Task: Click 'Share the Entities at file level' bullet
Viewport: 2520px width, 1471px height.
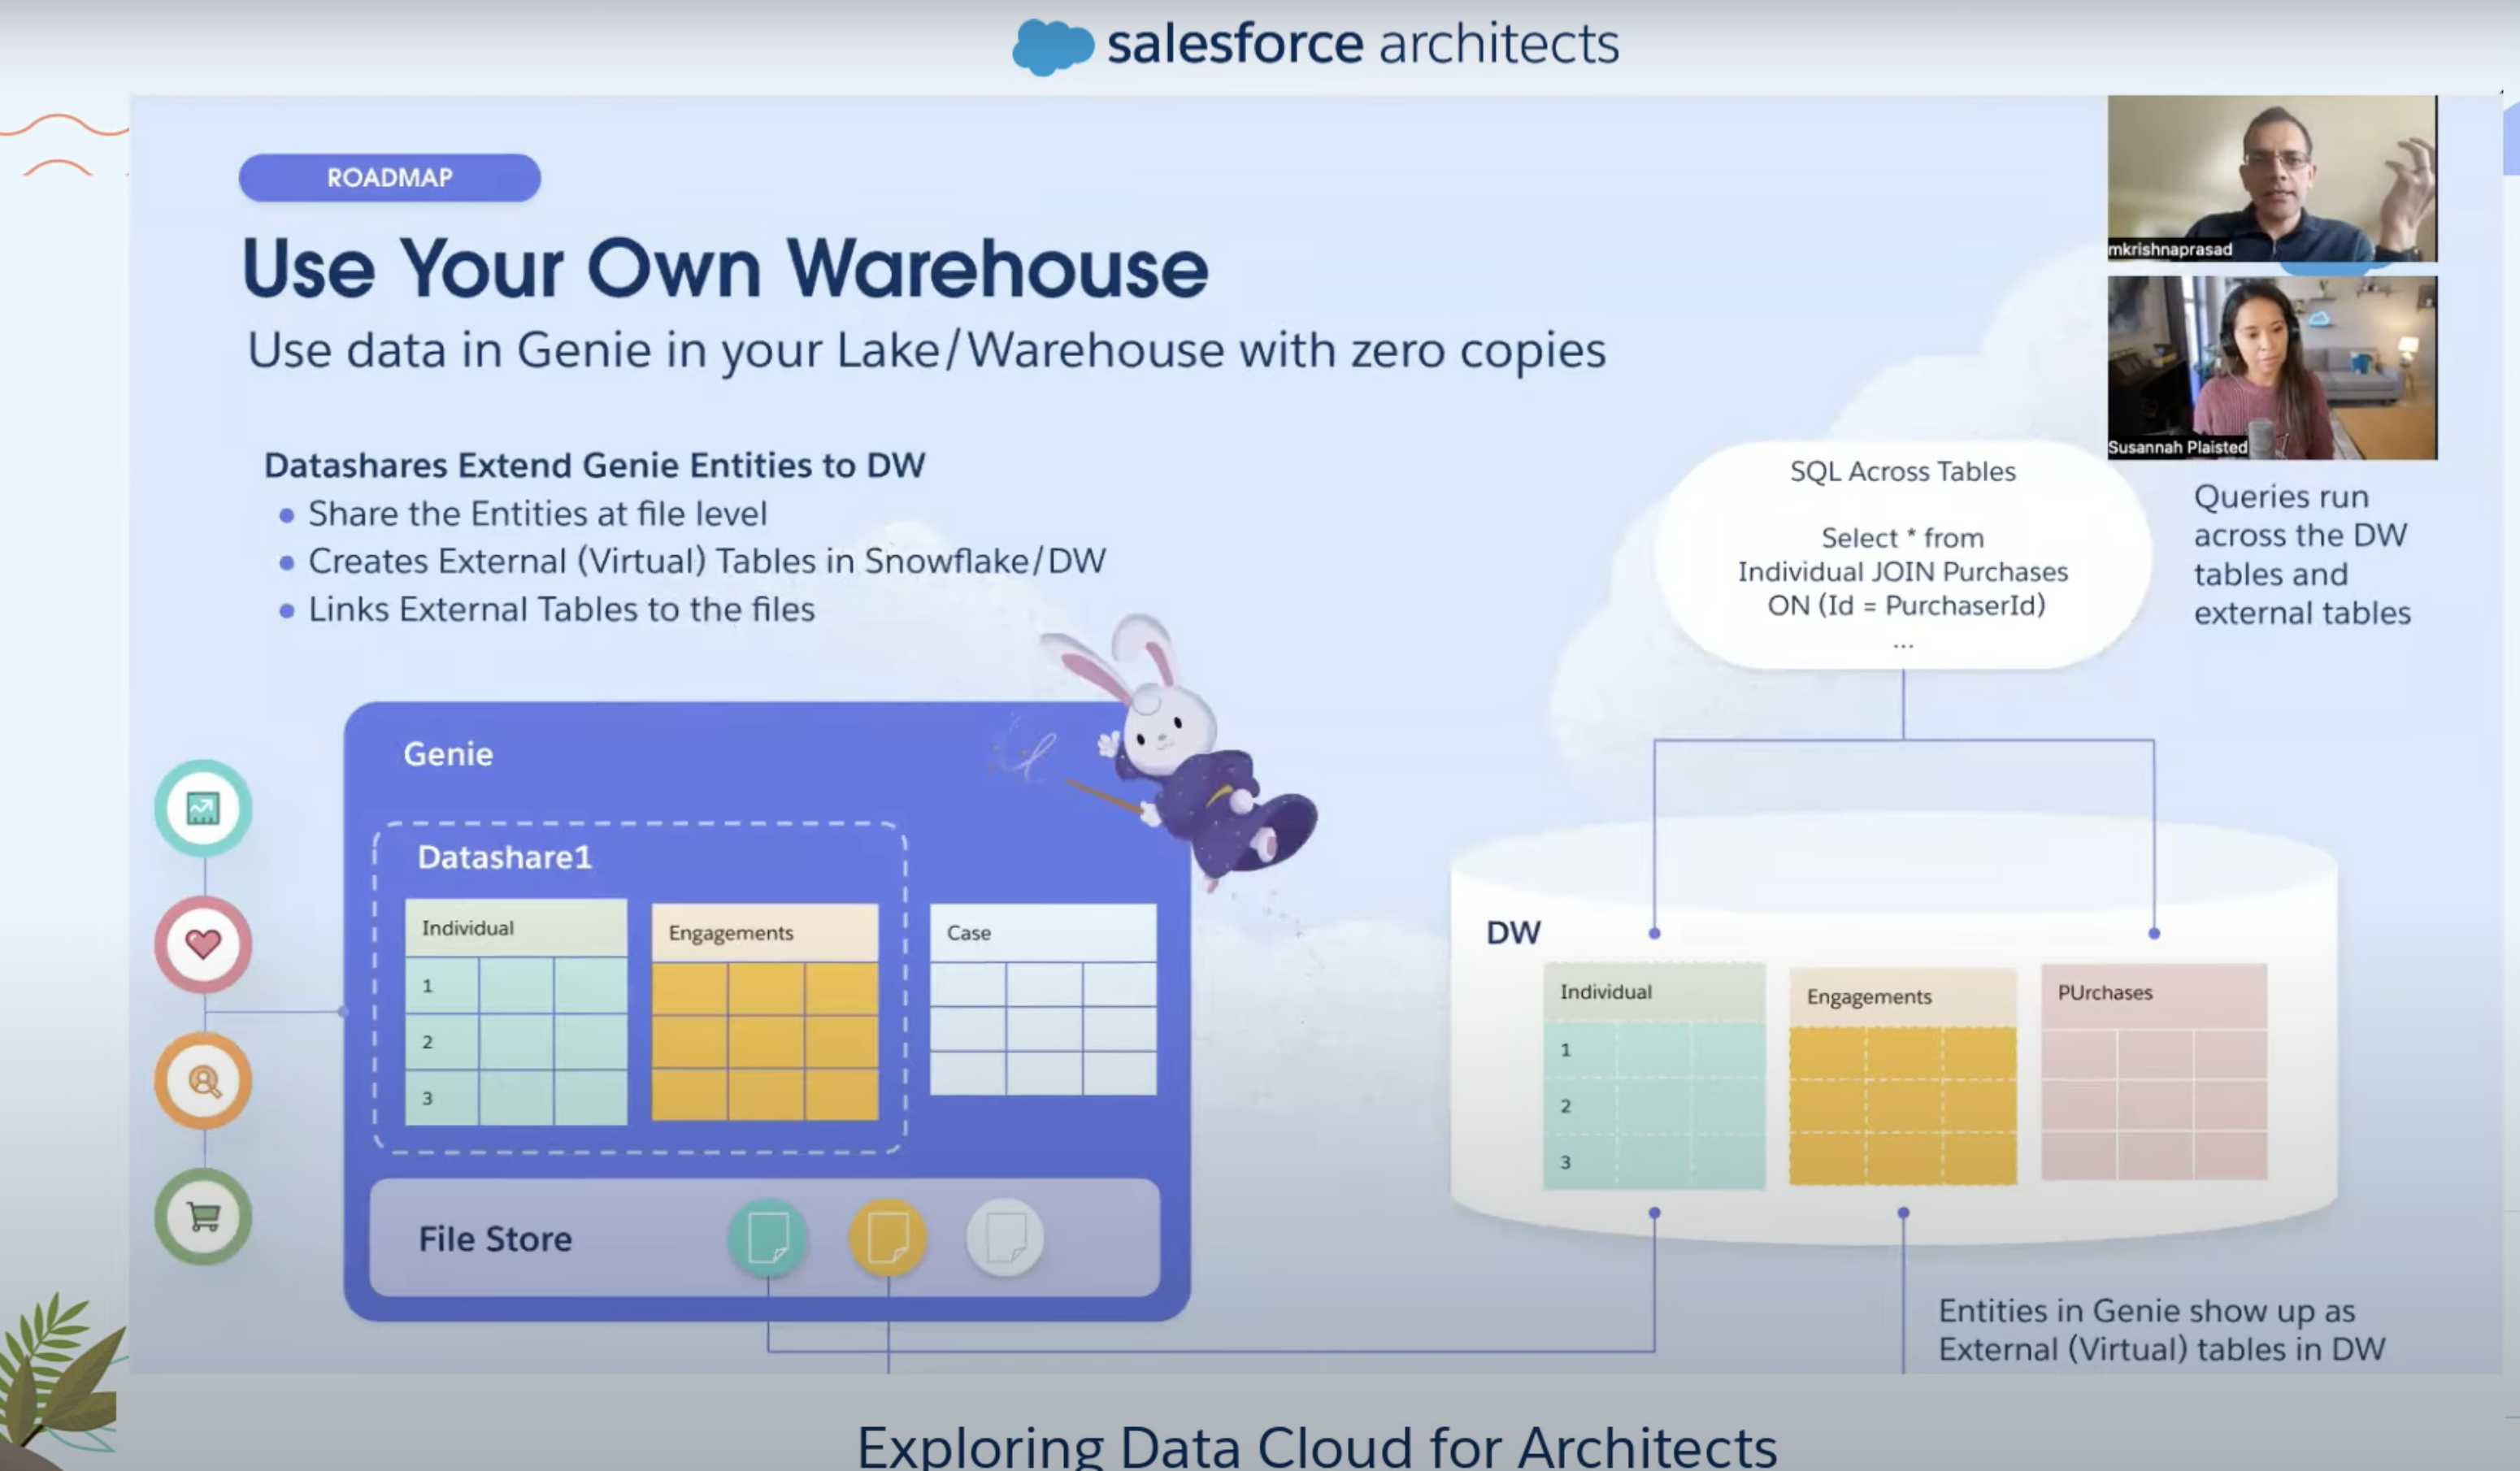Action: pyautogui.click(x=537, y=514)
